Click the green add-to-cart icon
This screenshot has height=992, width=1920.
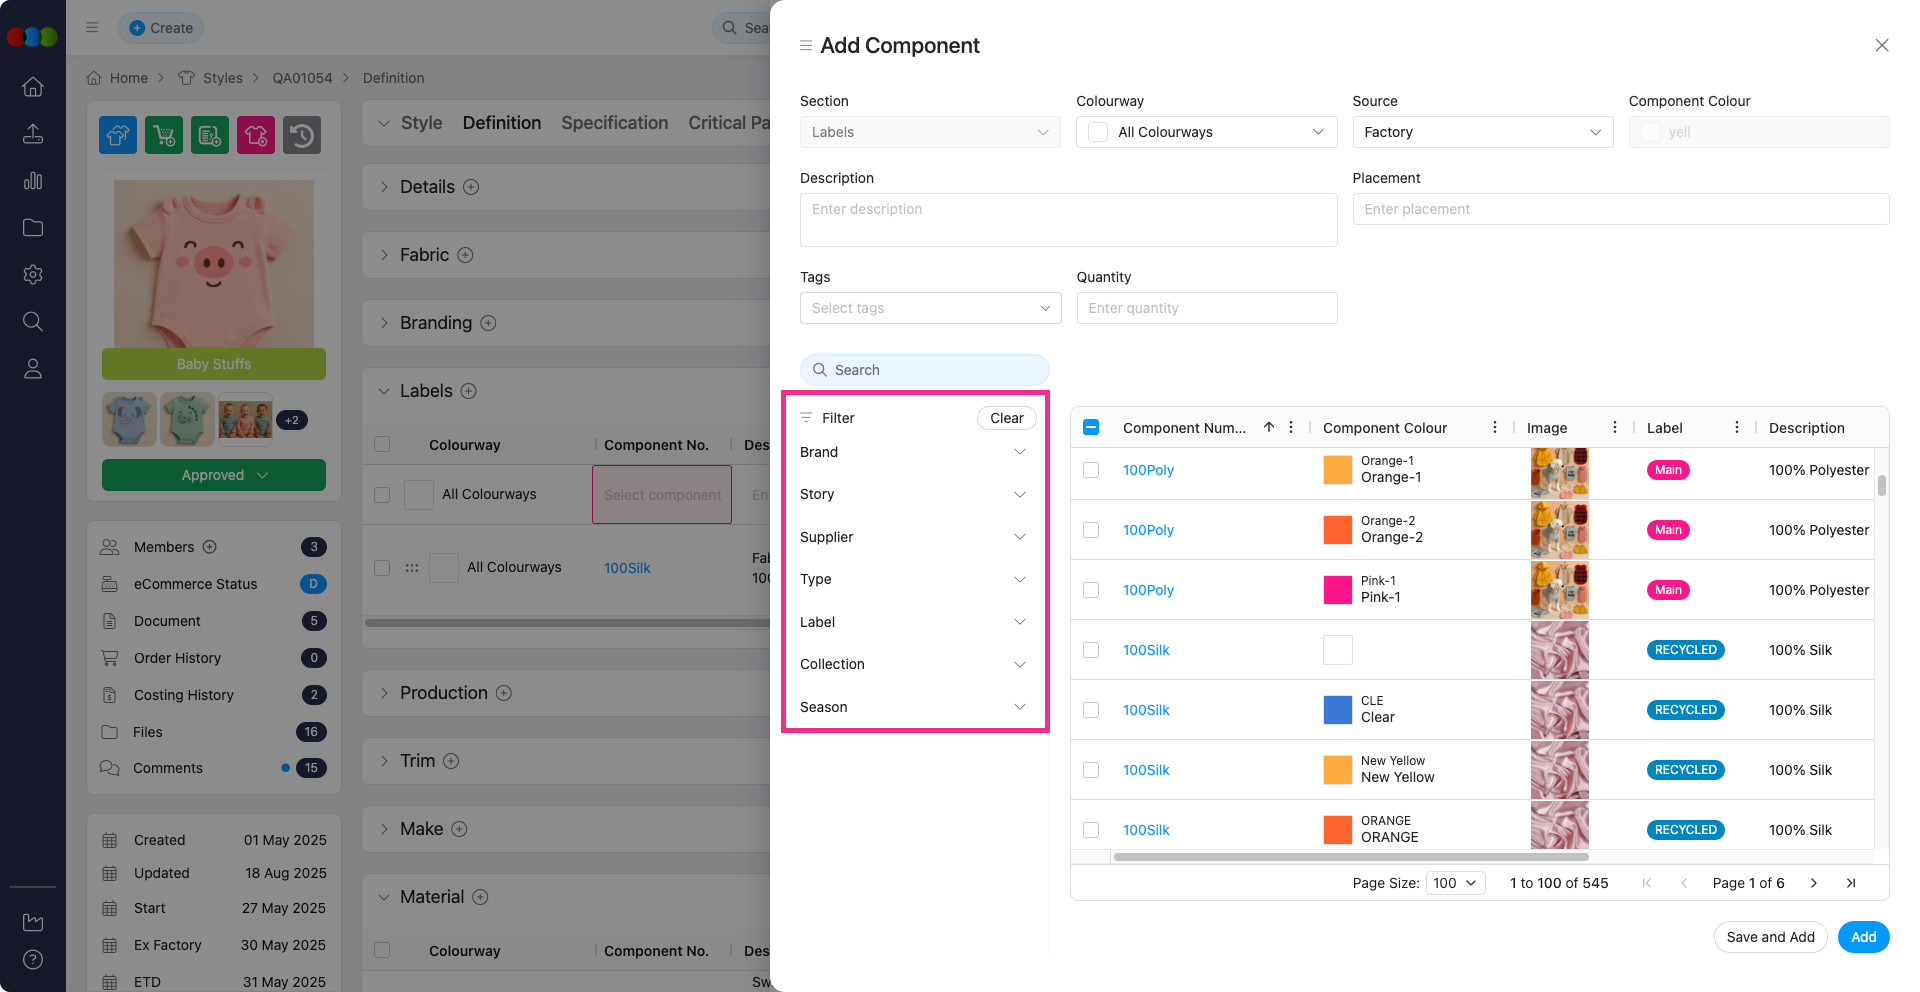coord(164,135)
